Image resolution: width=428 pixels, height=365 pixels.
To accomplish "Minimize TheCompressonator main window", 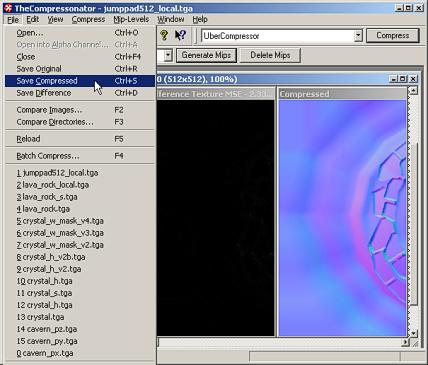I will pos(400,8).
